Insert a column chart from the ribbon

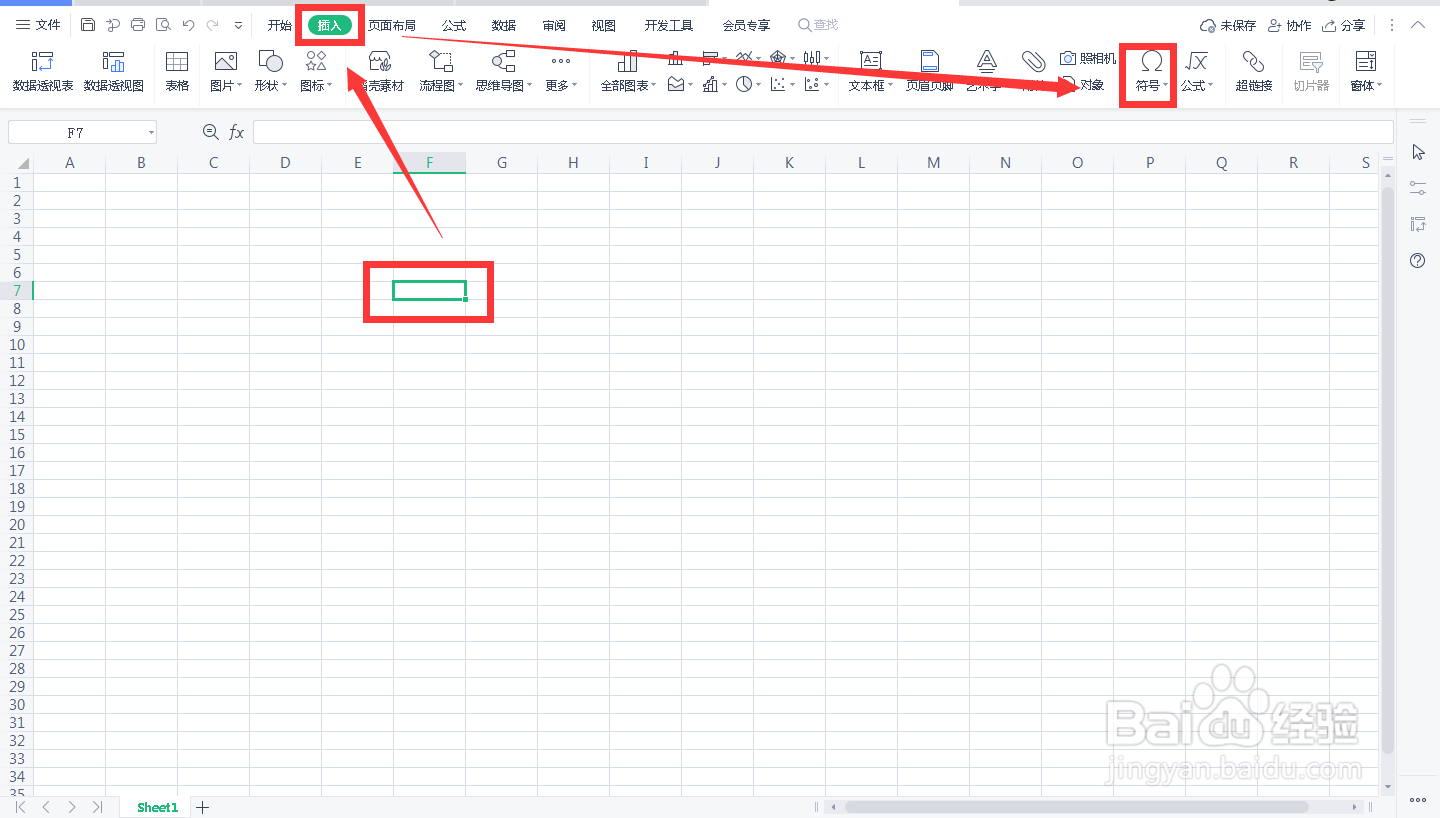675,58
